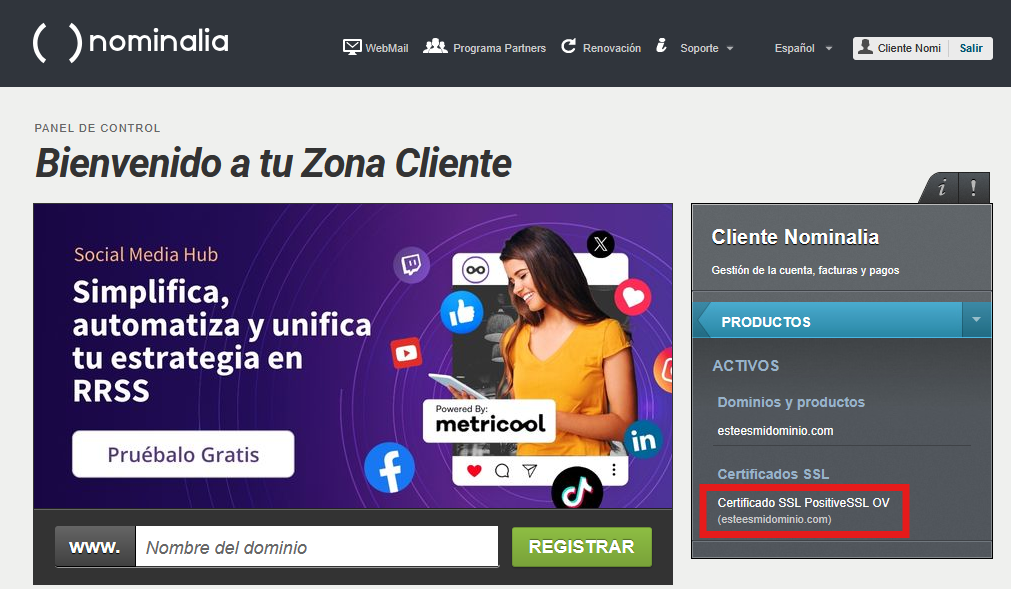
Task: Click the TikTok icon in the banner
Action: [x=577, y=490]
